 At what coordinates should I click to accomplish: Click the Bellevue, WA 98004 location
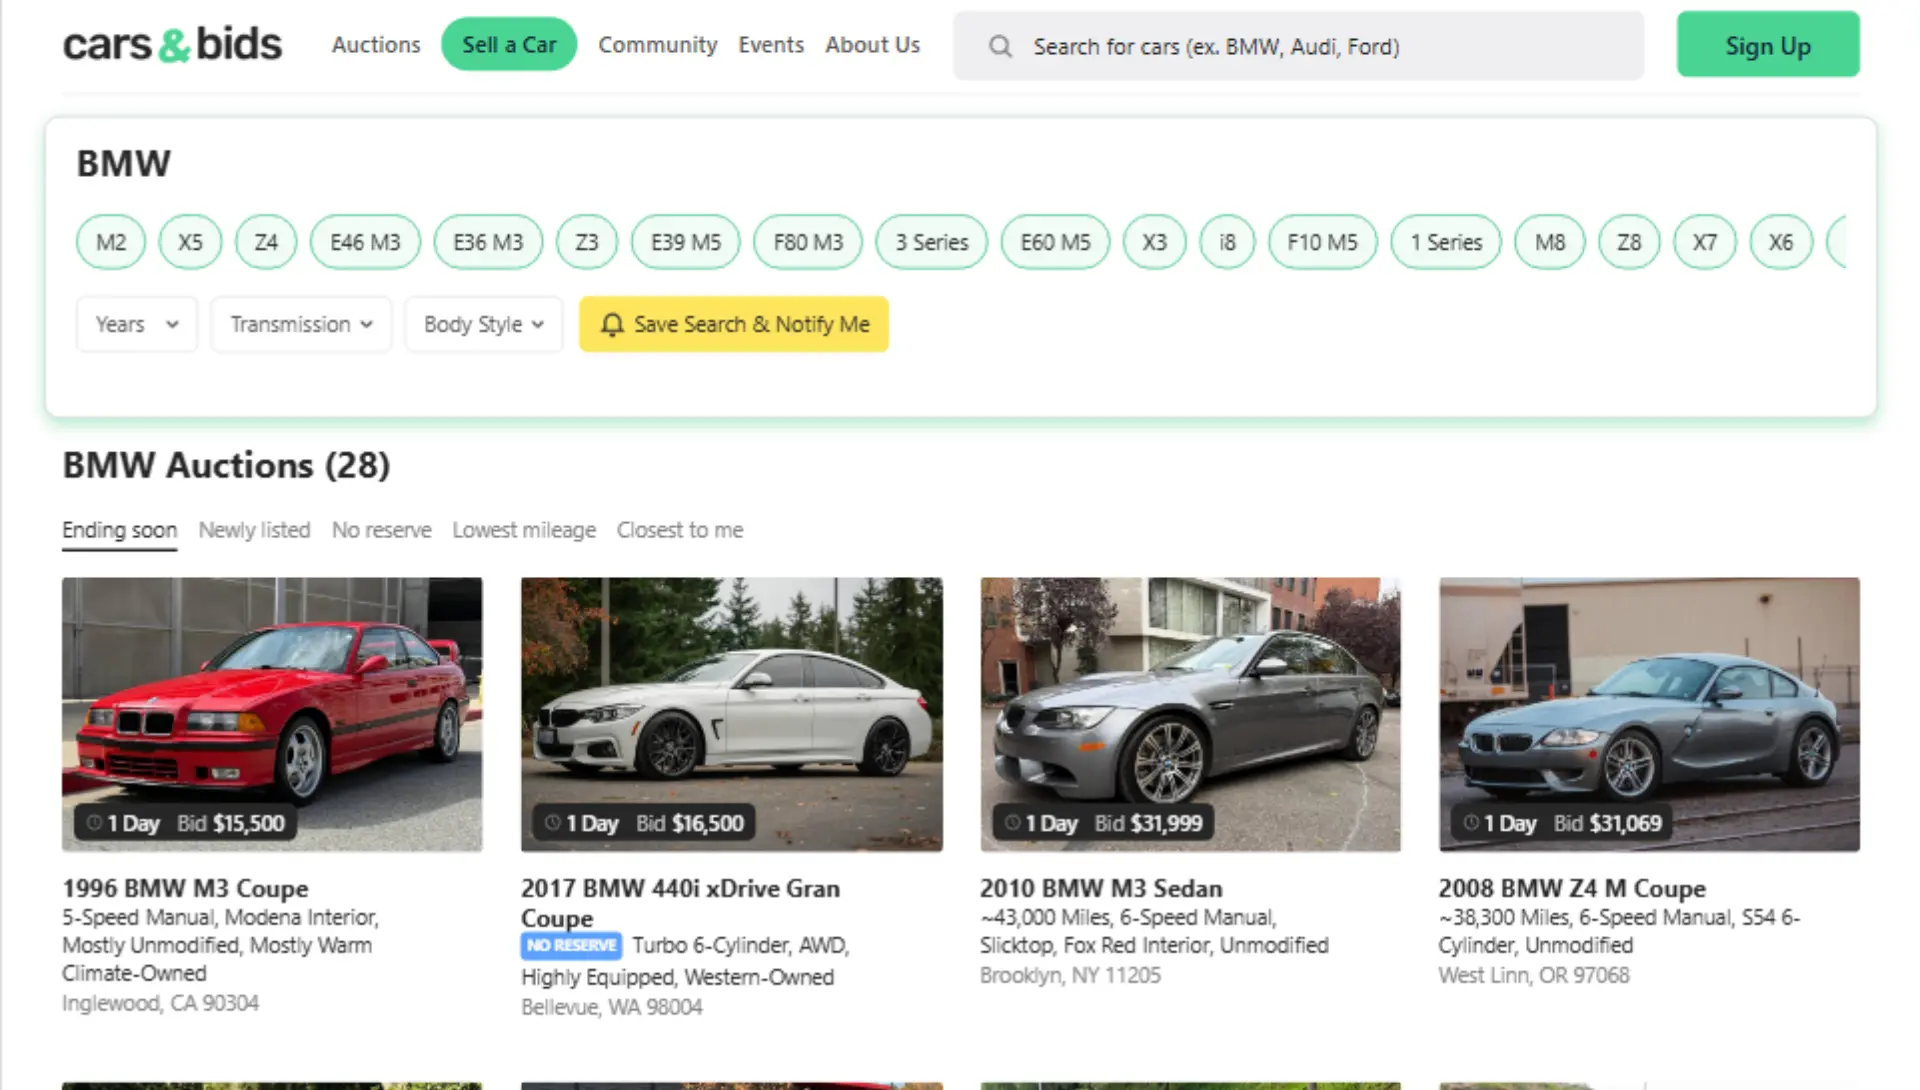(611, 1007)
